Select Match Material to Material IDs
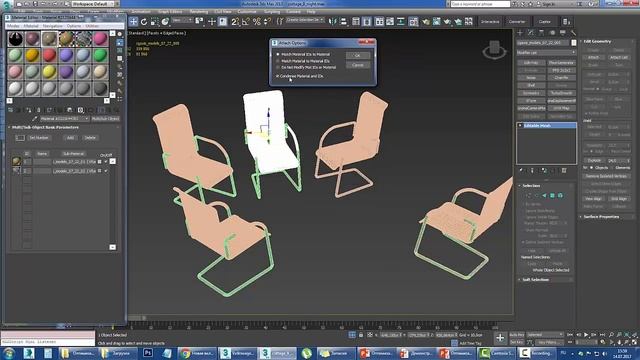 (x=304, y=61)
